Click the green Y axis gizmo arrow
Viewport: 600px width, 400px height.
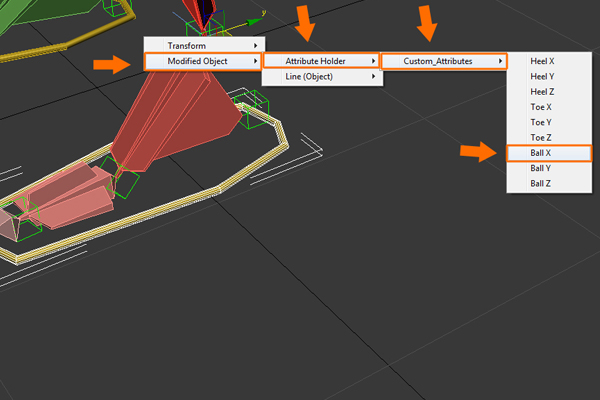[253, 21]
